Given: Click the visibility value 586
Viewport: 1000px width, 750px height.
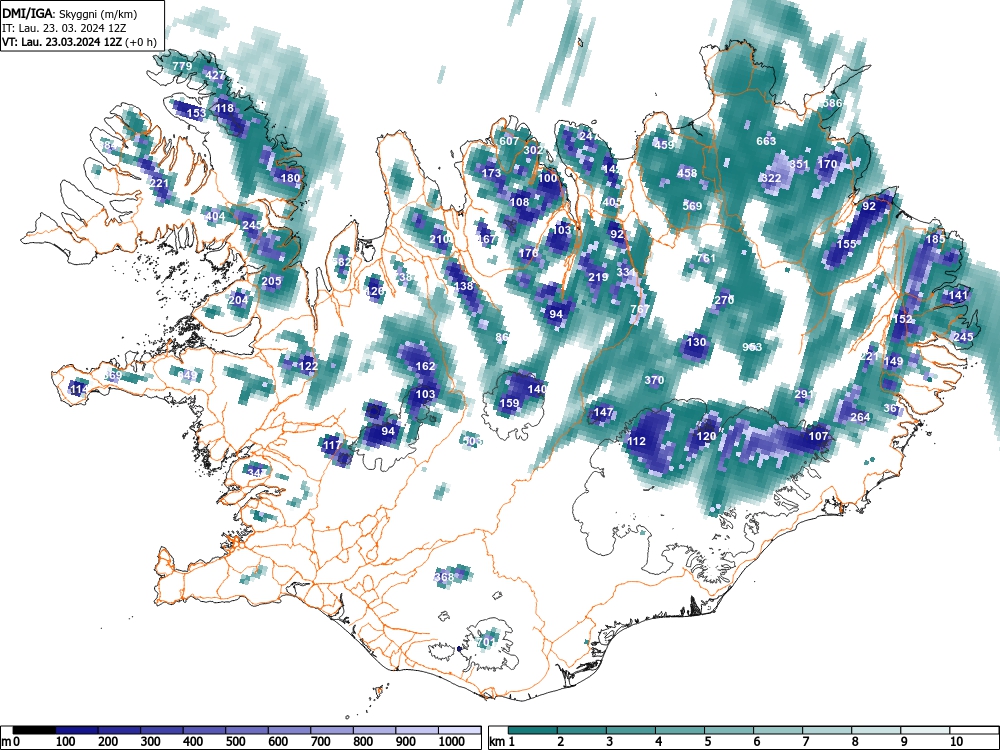Looking at the screenshot, I should 832,103.
